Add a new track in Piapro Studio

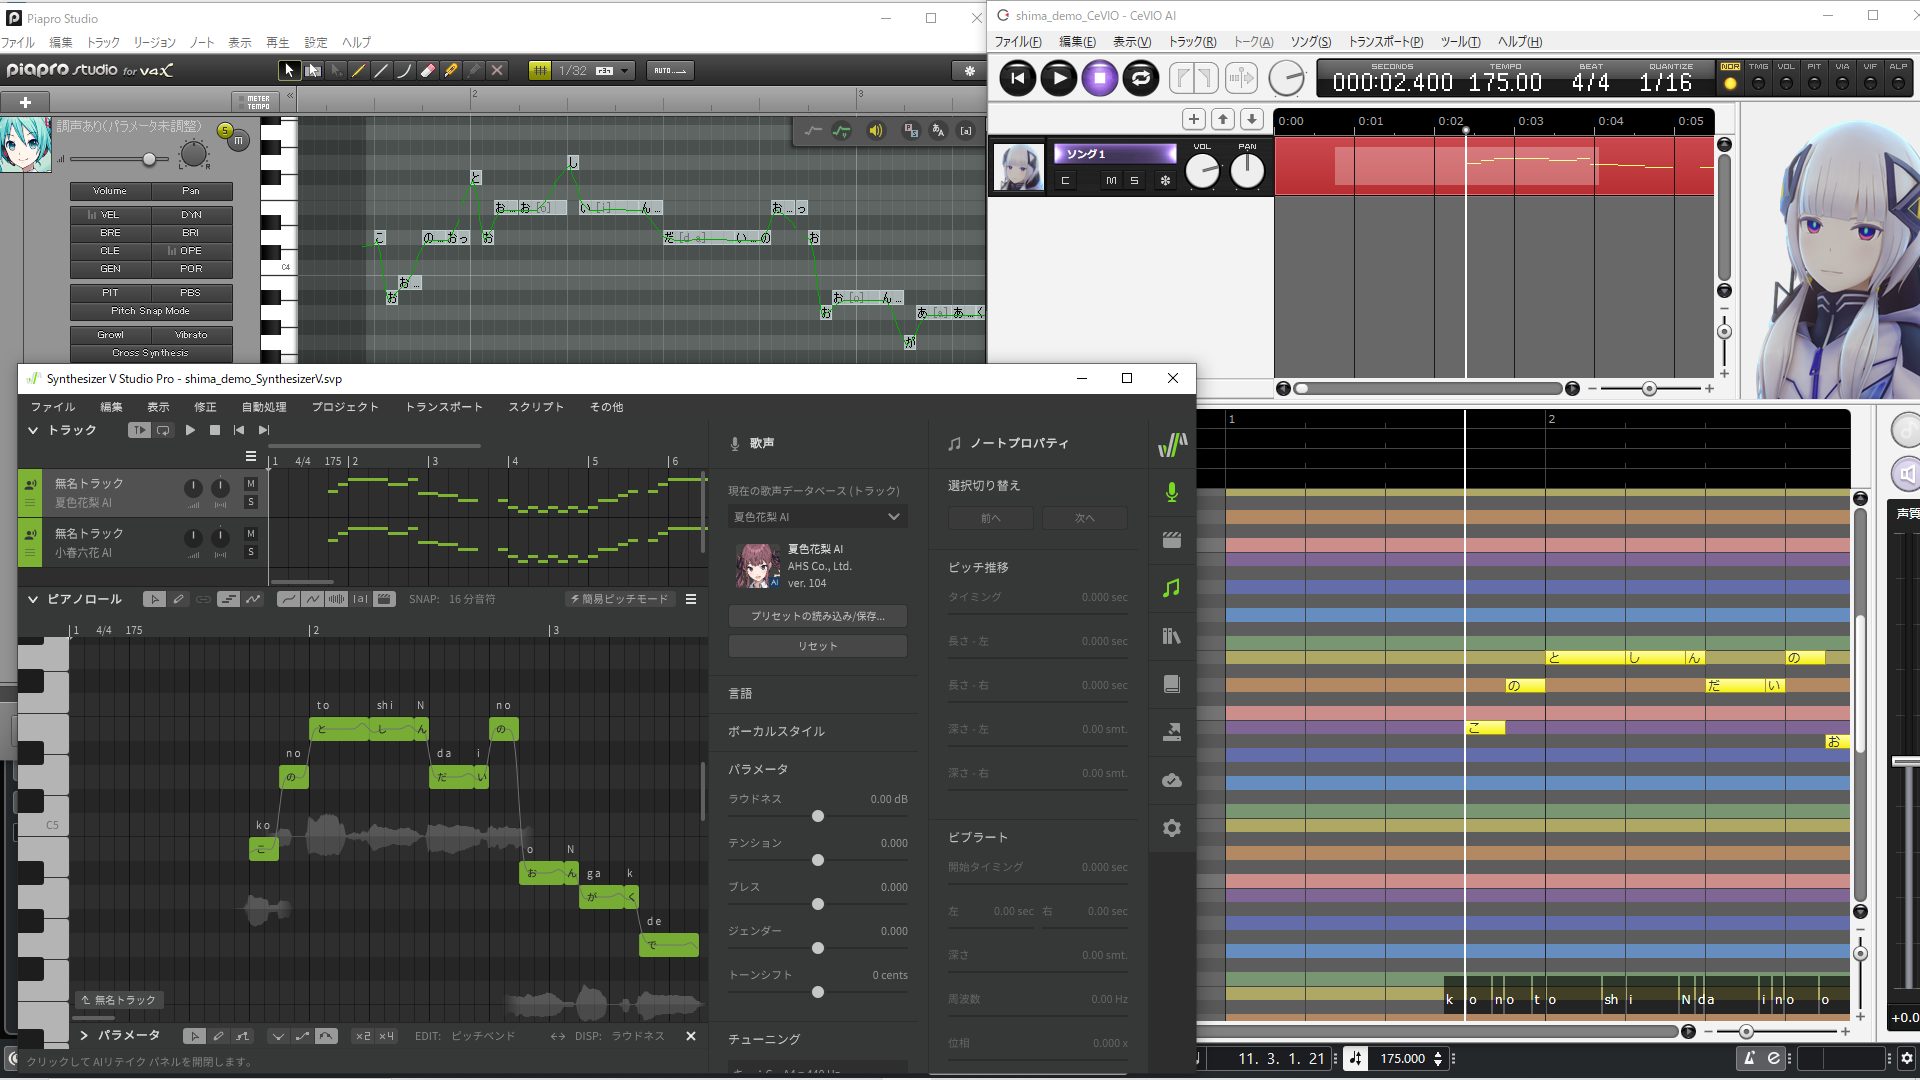pyautogui.click(x=26, y=102)
